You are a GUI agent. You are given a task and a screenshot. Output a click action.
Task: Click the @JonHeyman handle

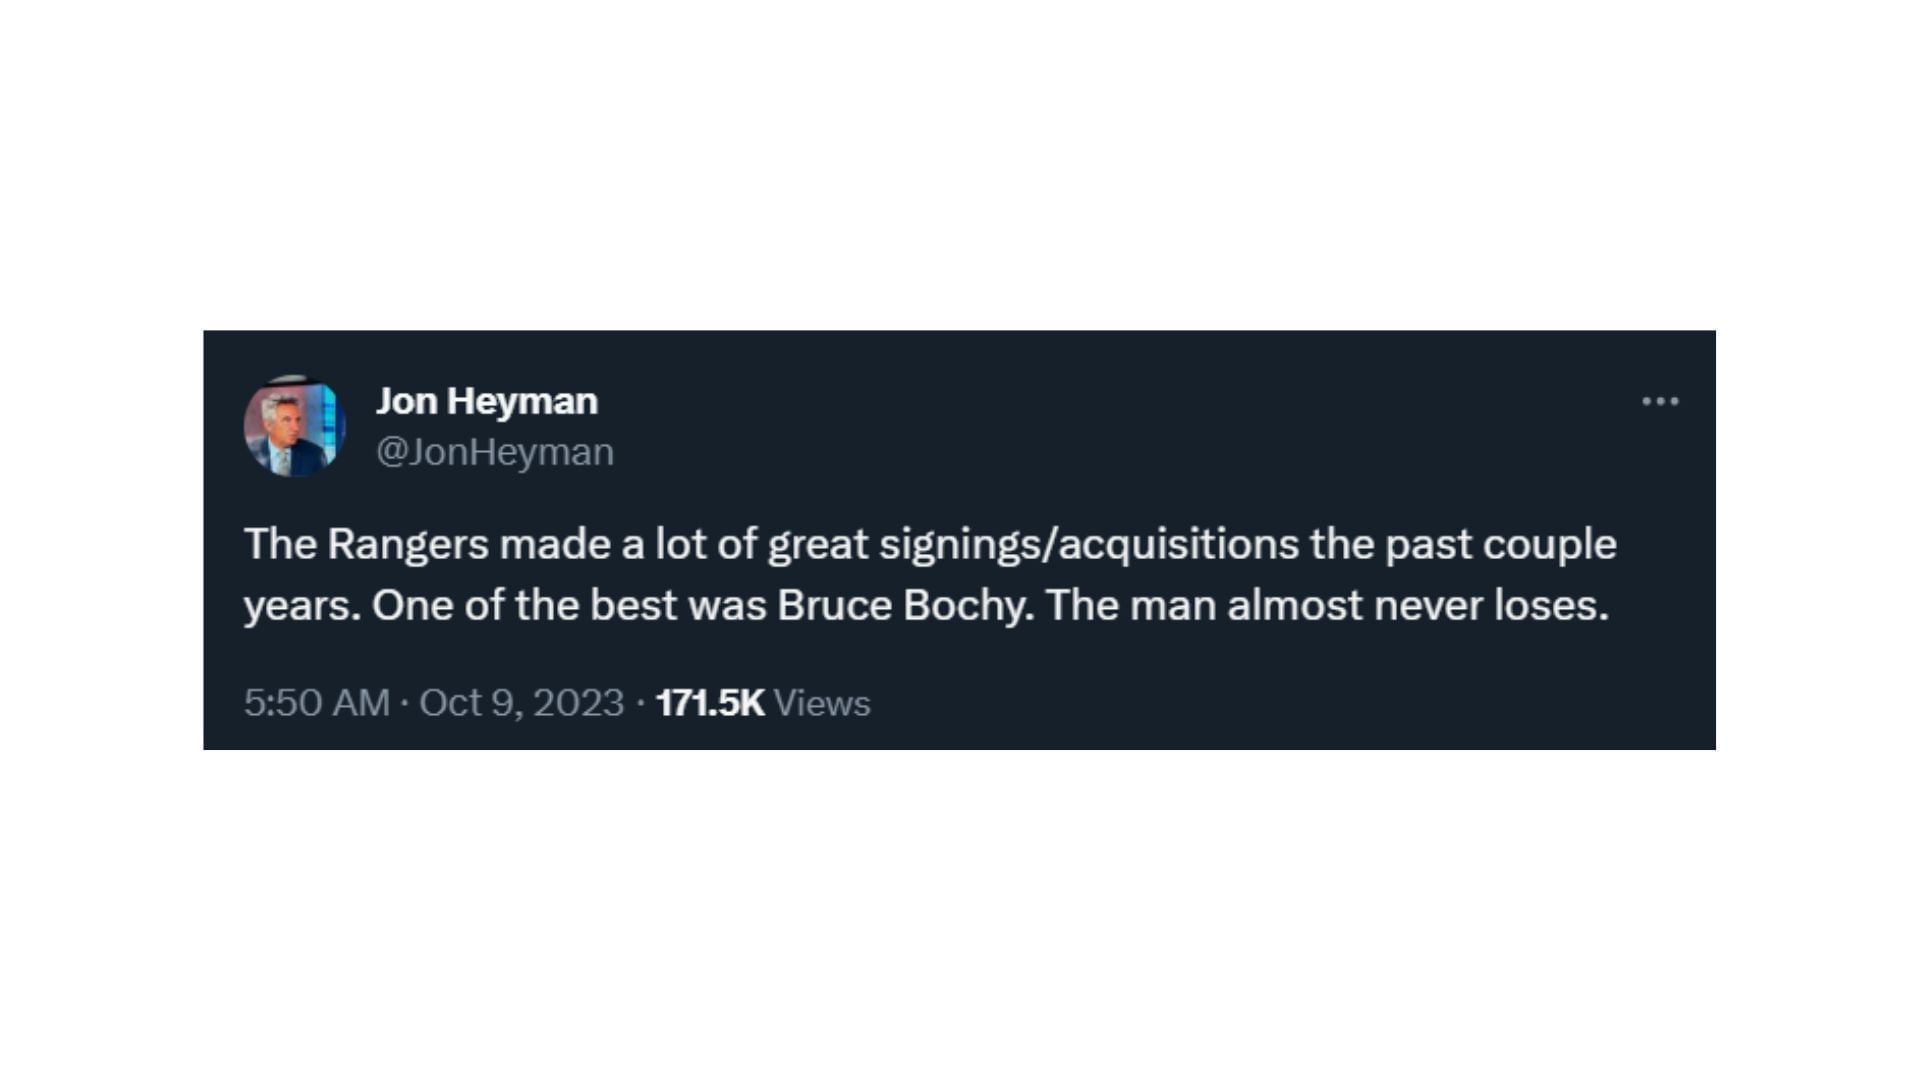495,452
